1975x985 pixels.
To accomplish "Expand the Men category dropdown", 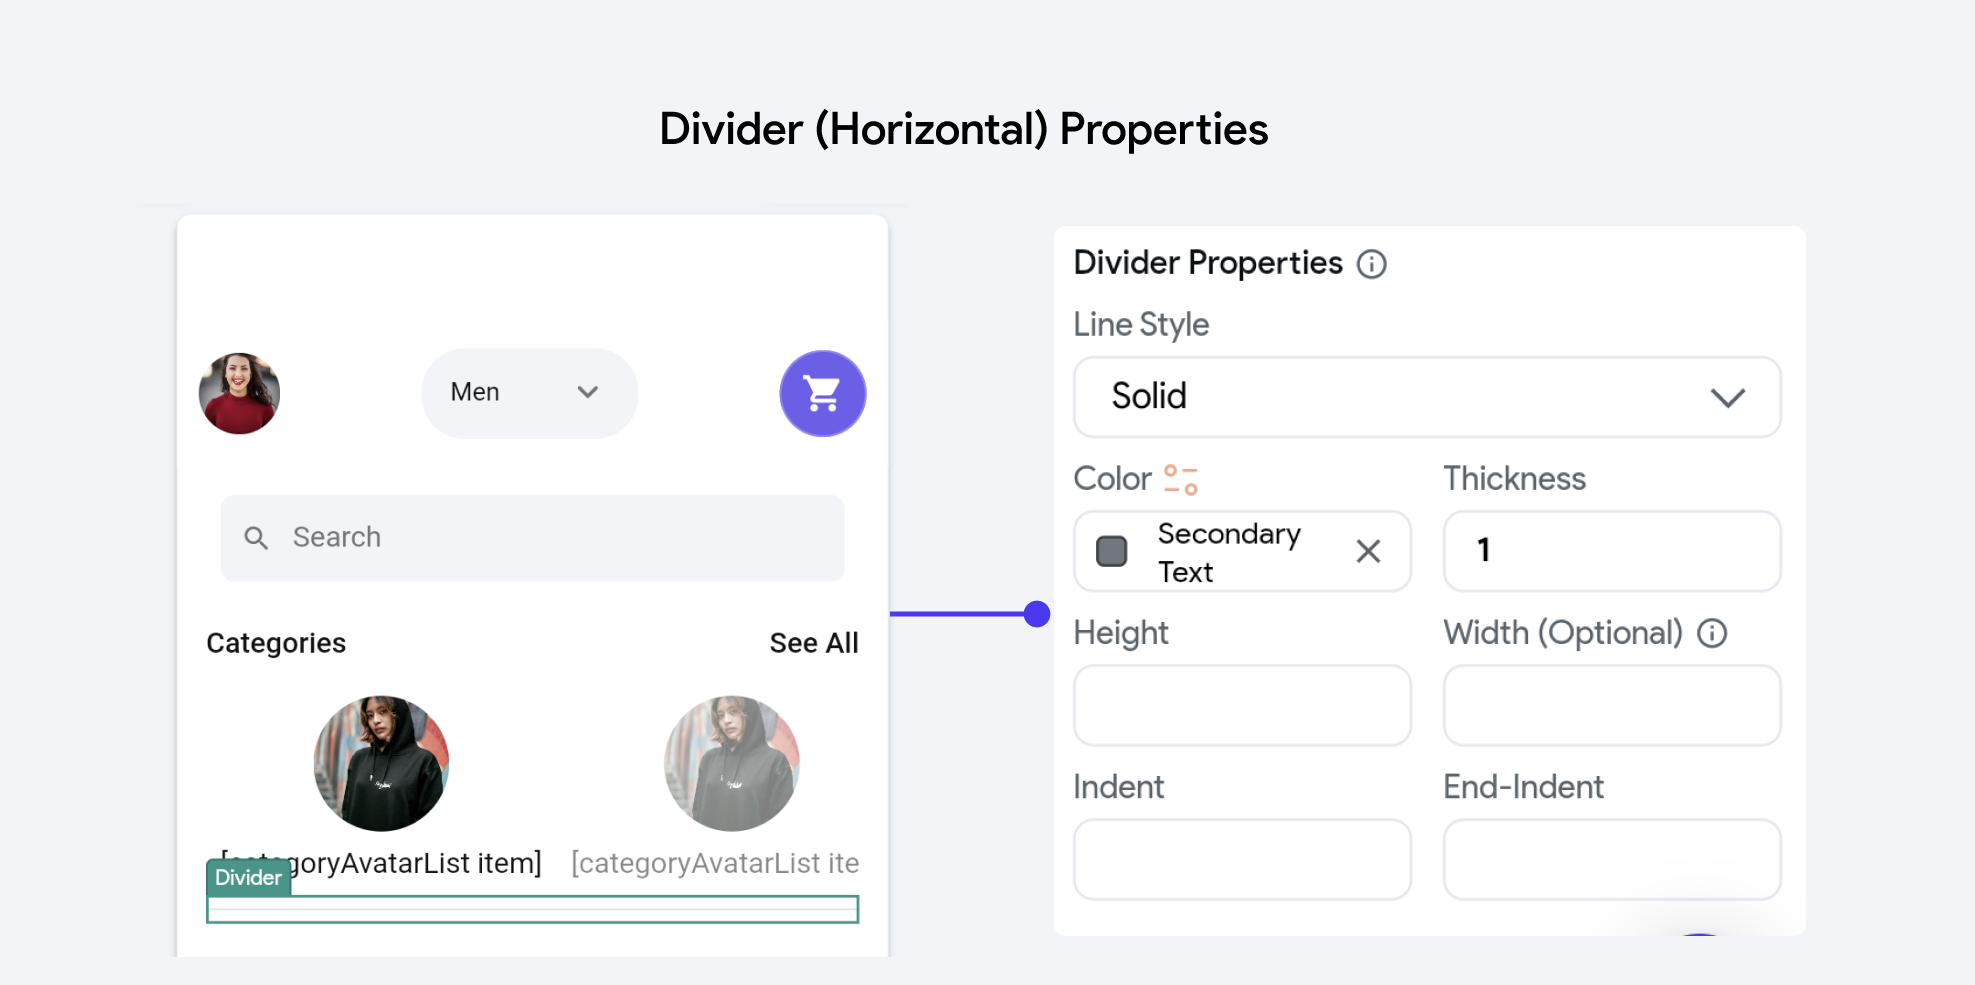I will click(529, 393).
